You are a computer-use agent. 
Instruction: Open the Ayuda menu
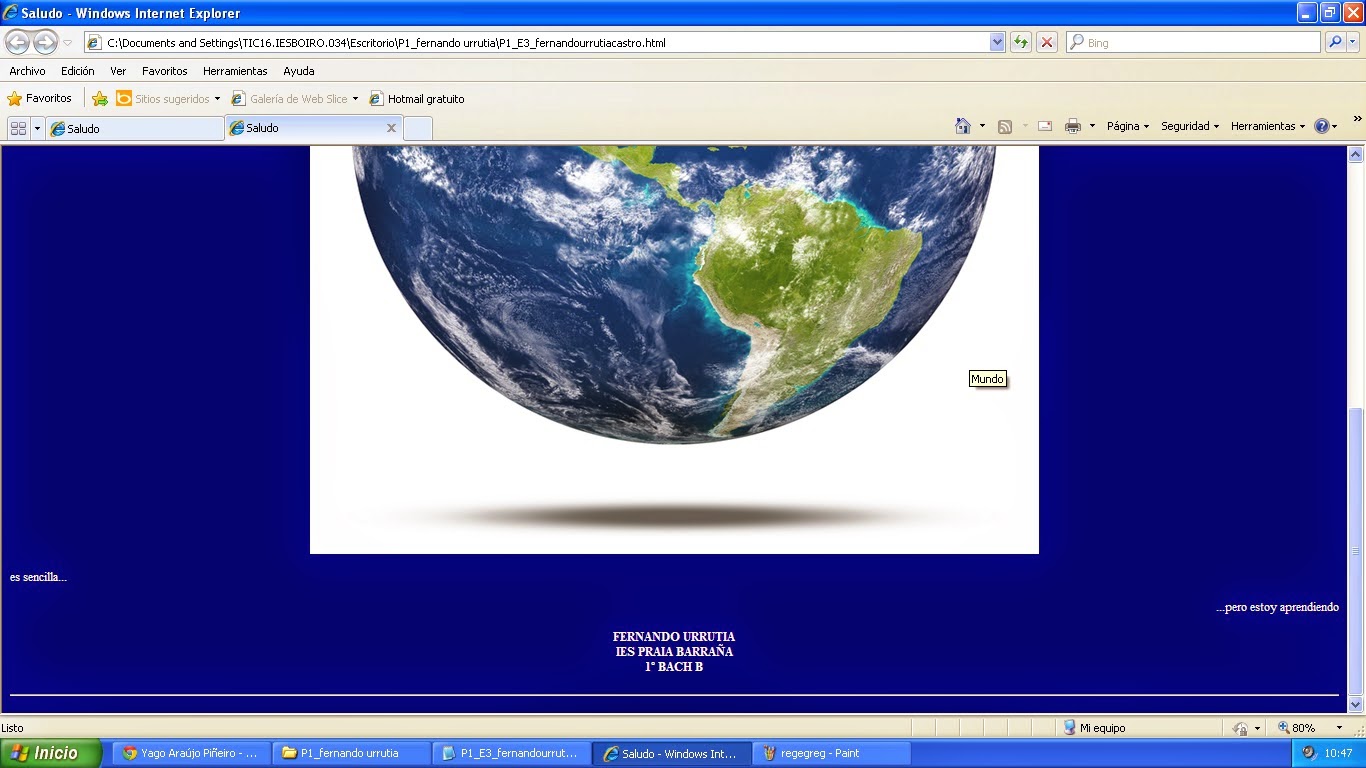coord(299,71)
